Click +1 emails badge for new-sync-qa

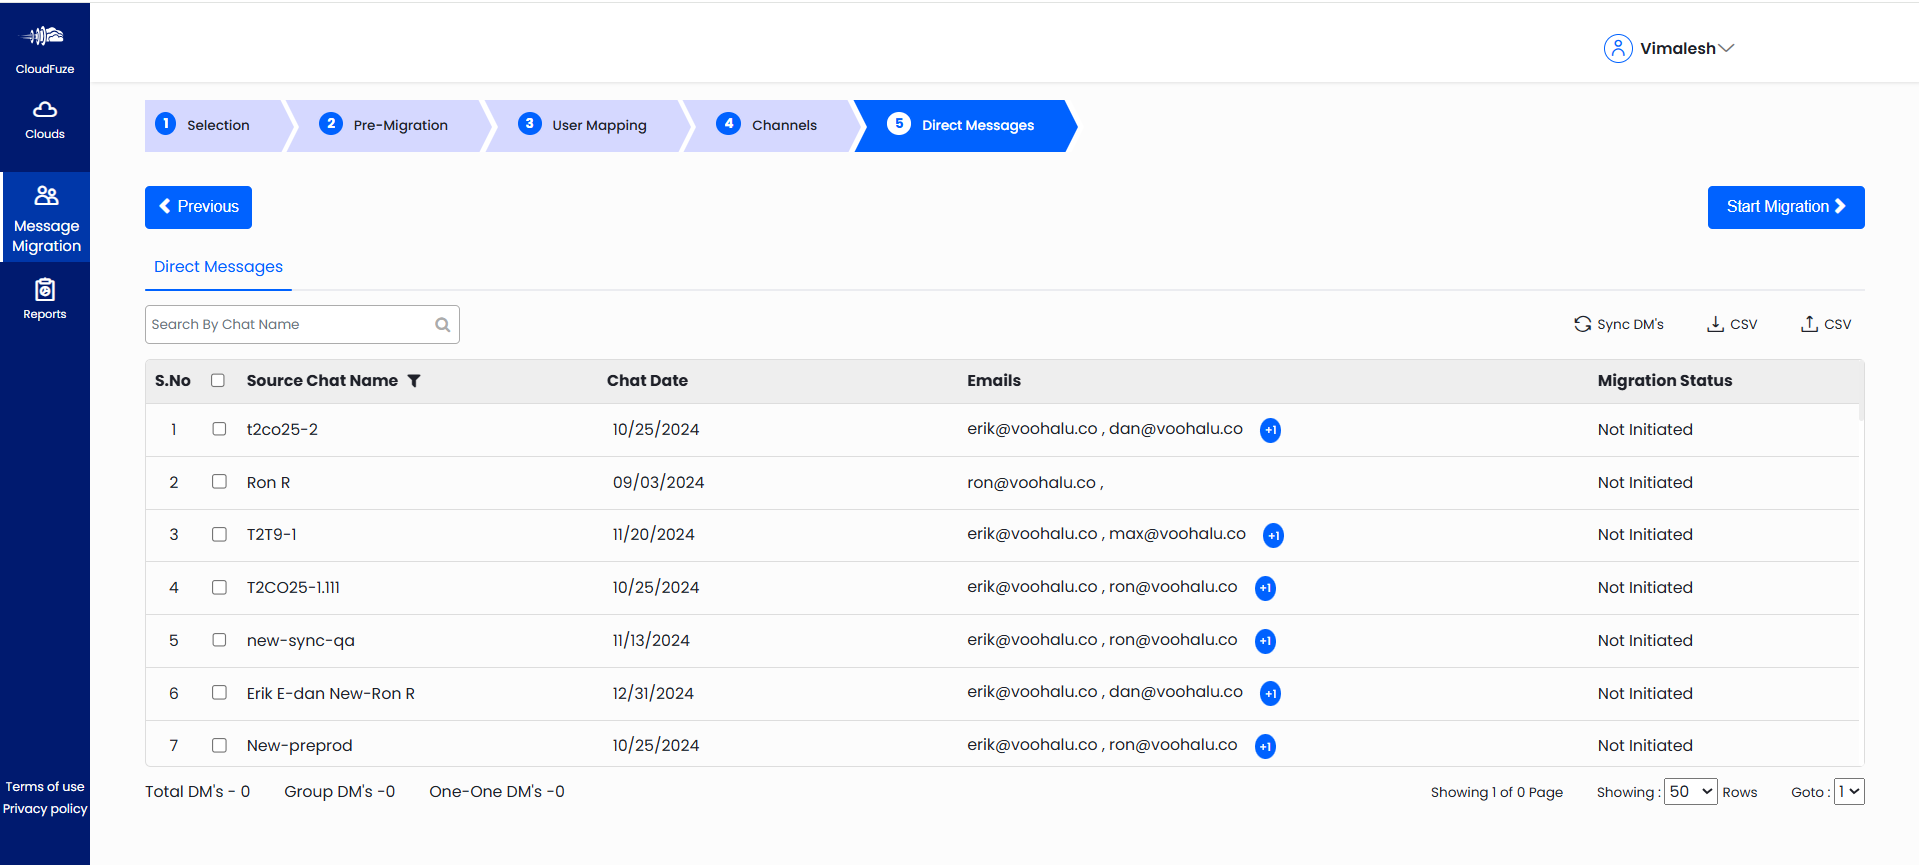(1265, 641)
